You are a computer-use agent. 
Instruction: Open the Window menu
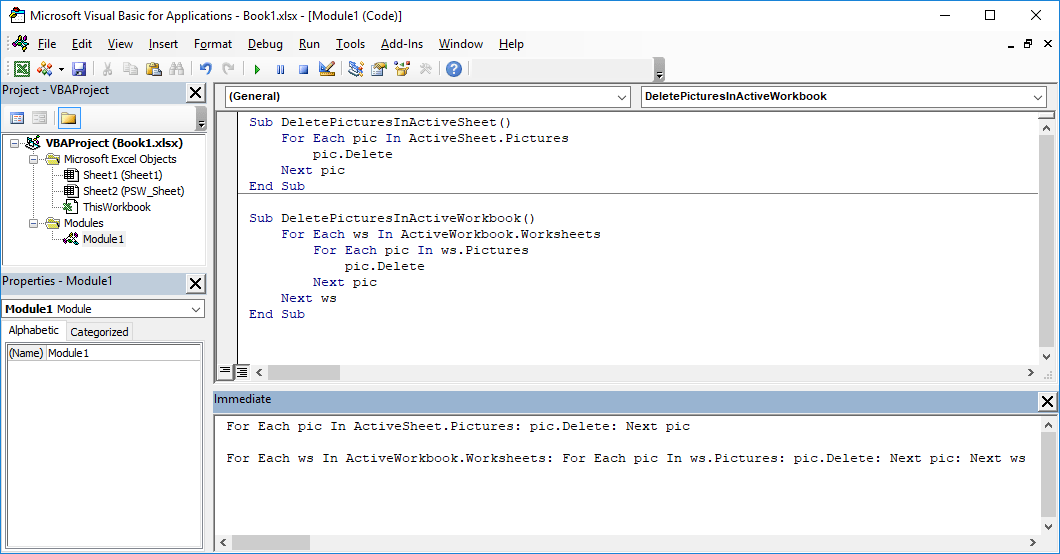coord(461,44)
